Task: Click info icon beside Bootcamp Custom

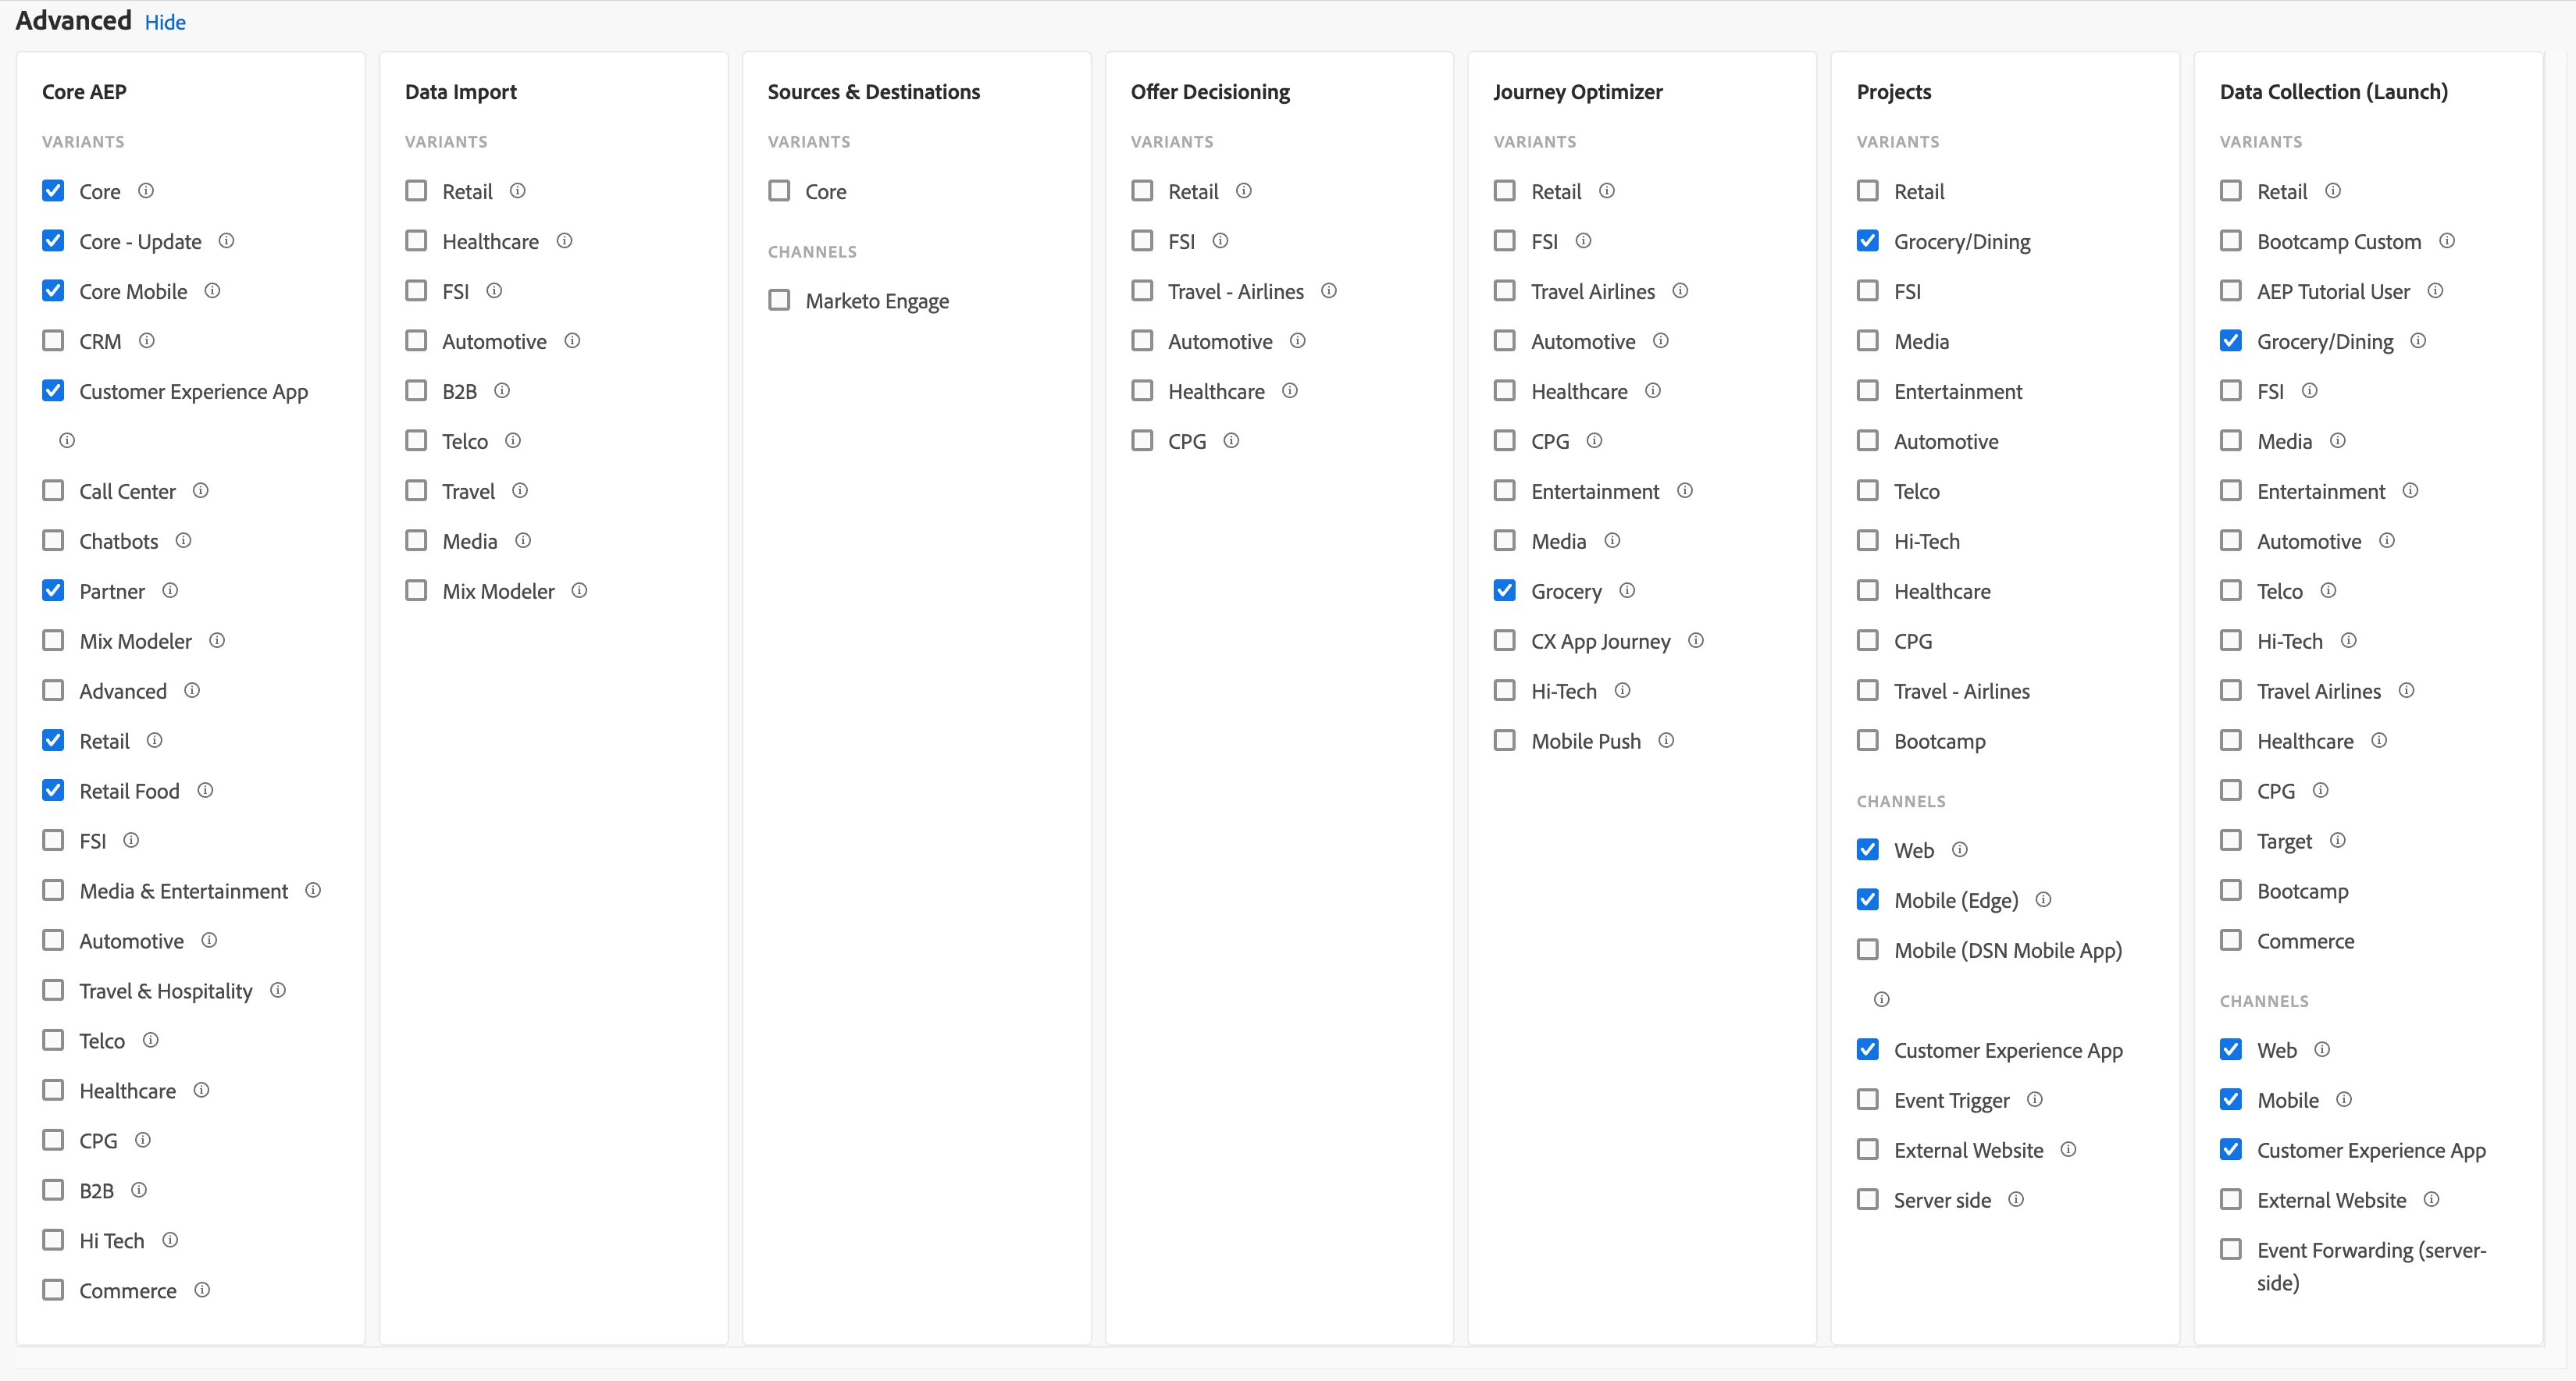Action: pos(2447,241)
